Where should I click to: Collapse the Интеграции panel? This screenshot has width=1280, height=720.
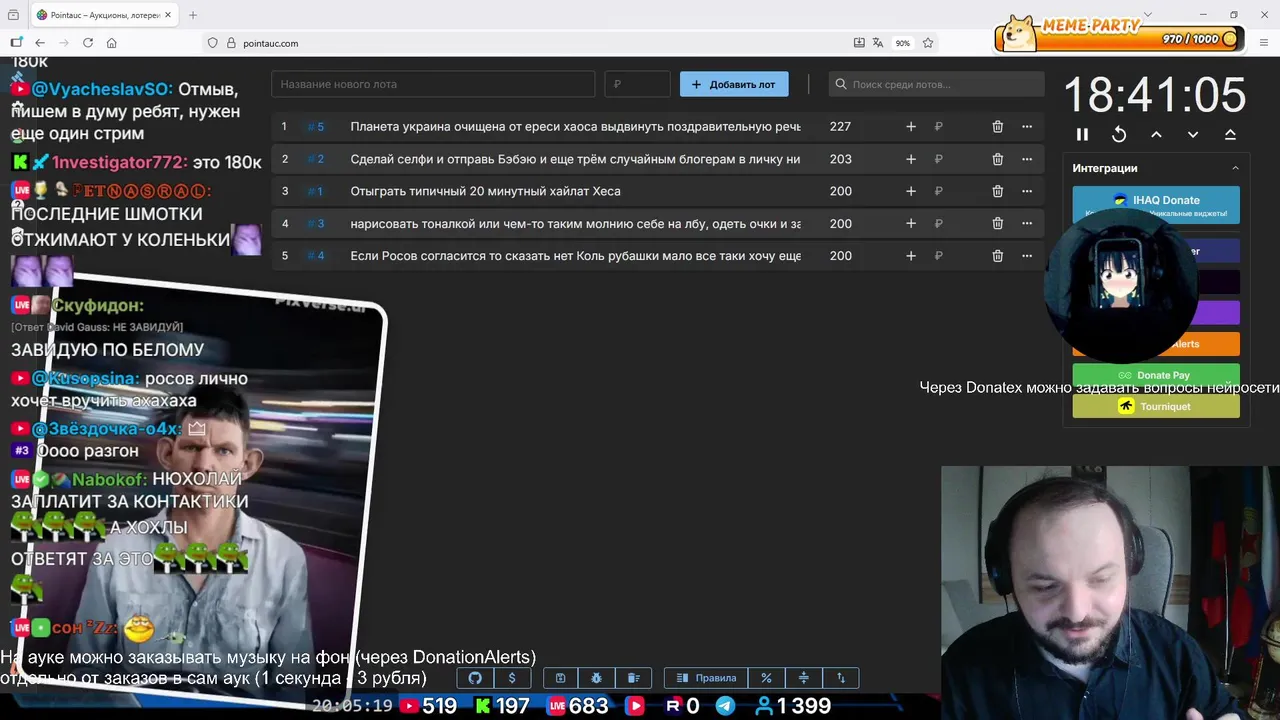point(1235,168)
